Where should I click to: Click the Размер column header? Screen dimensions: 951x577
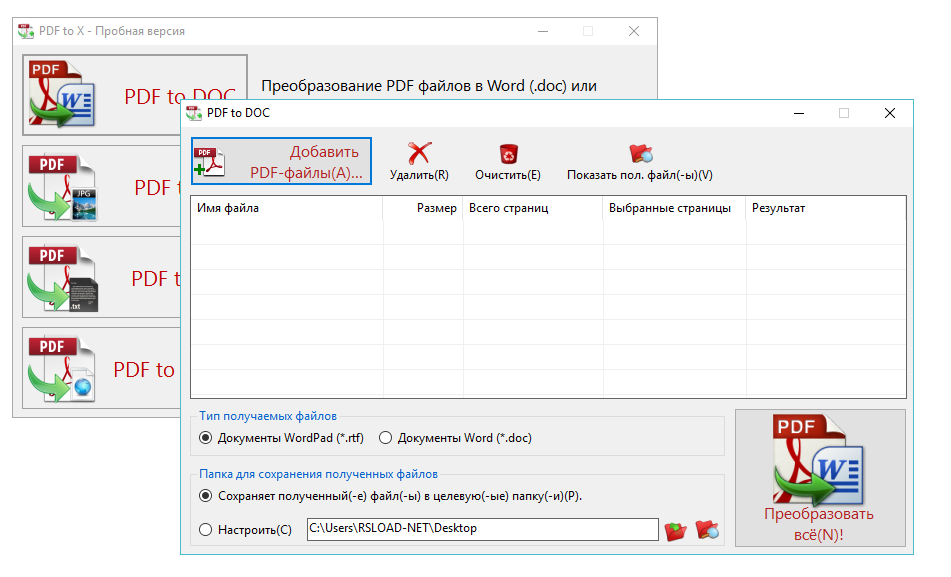[423, 208]
